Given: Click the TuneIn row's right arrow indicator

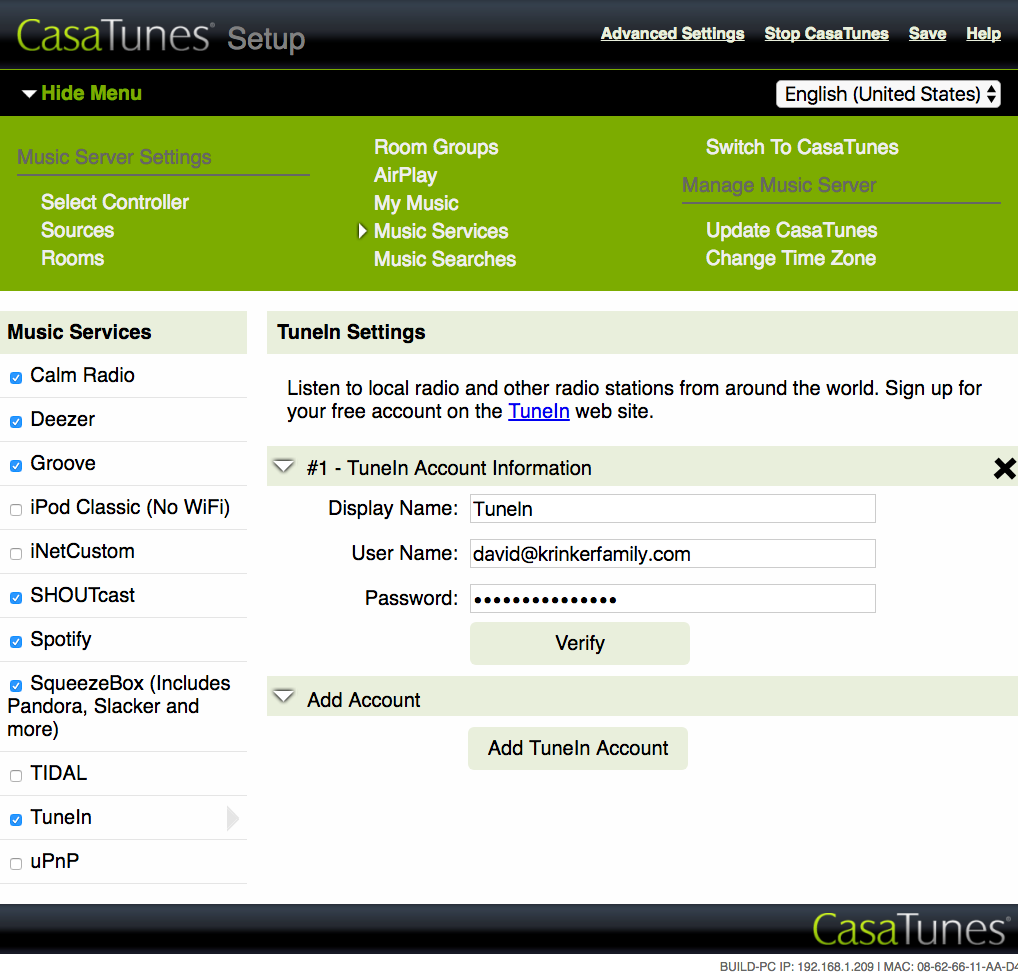Looking at the screenshot, I should tap(232, 818).
